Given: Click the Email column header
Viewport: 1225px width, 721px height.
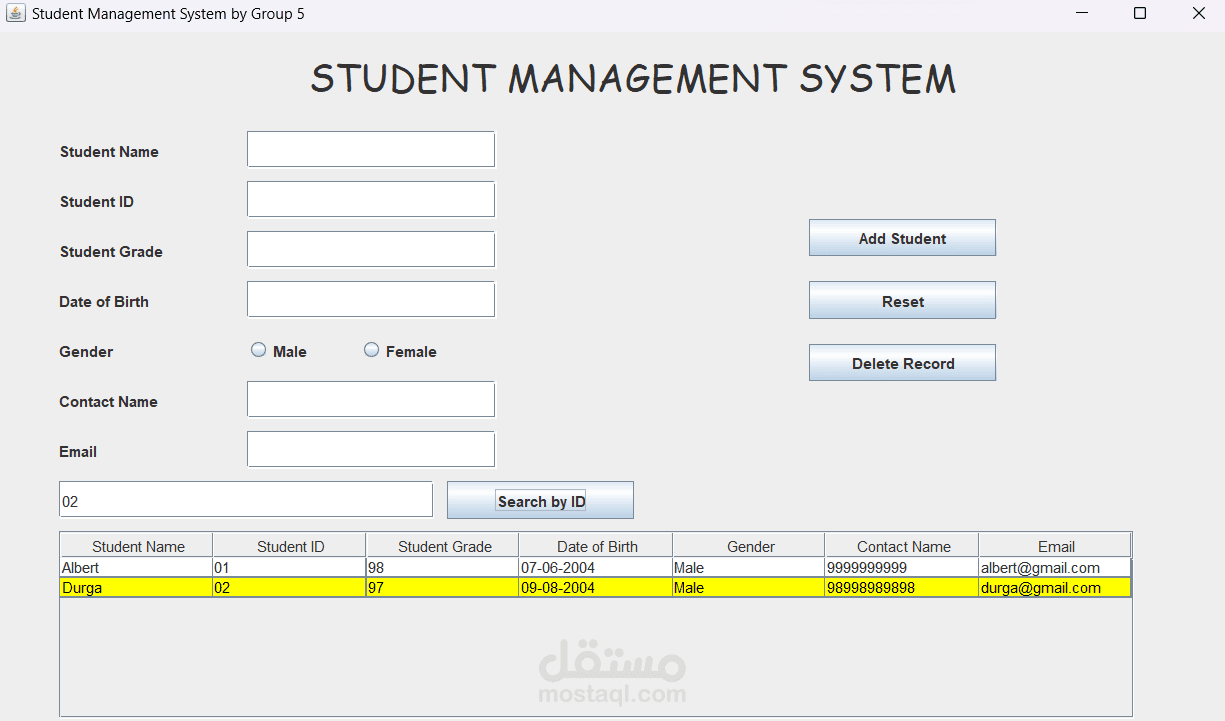Looking at the screenshot, I should click(1056, 545).
